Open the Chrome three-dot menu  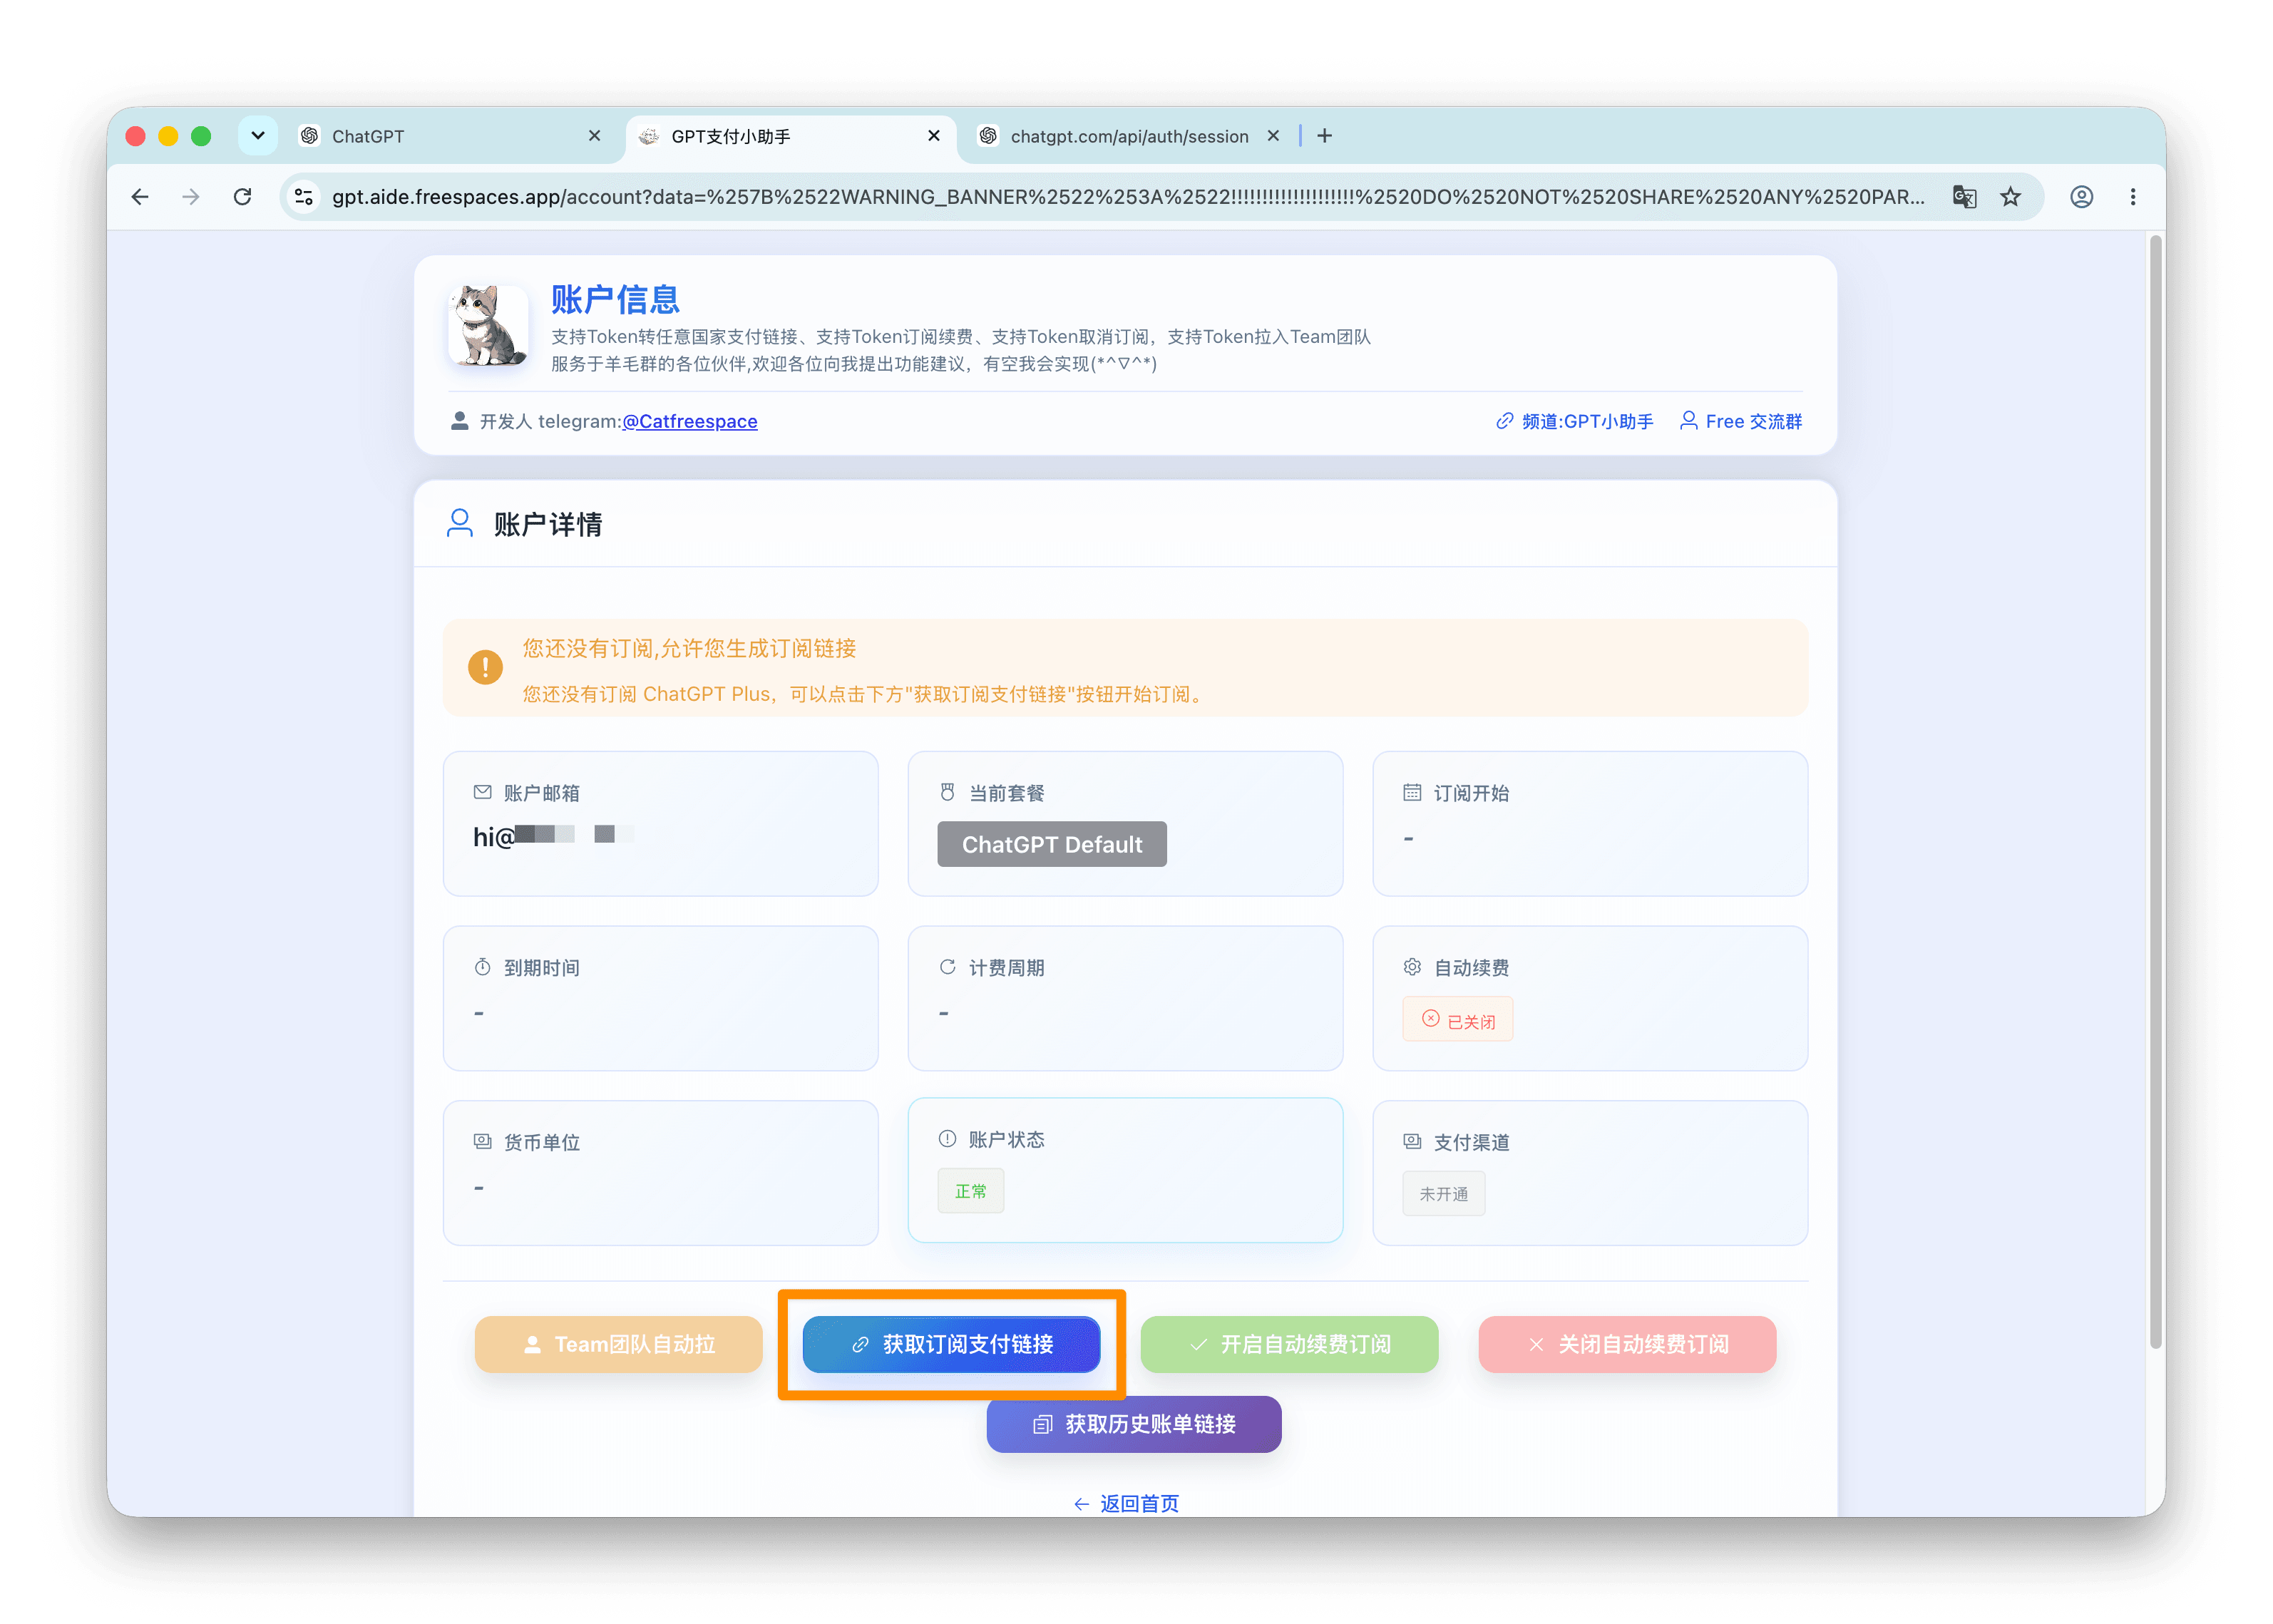click(2133, 197)
